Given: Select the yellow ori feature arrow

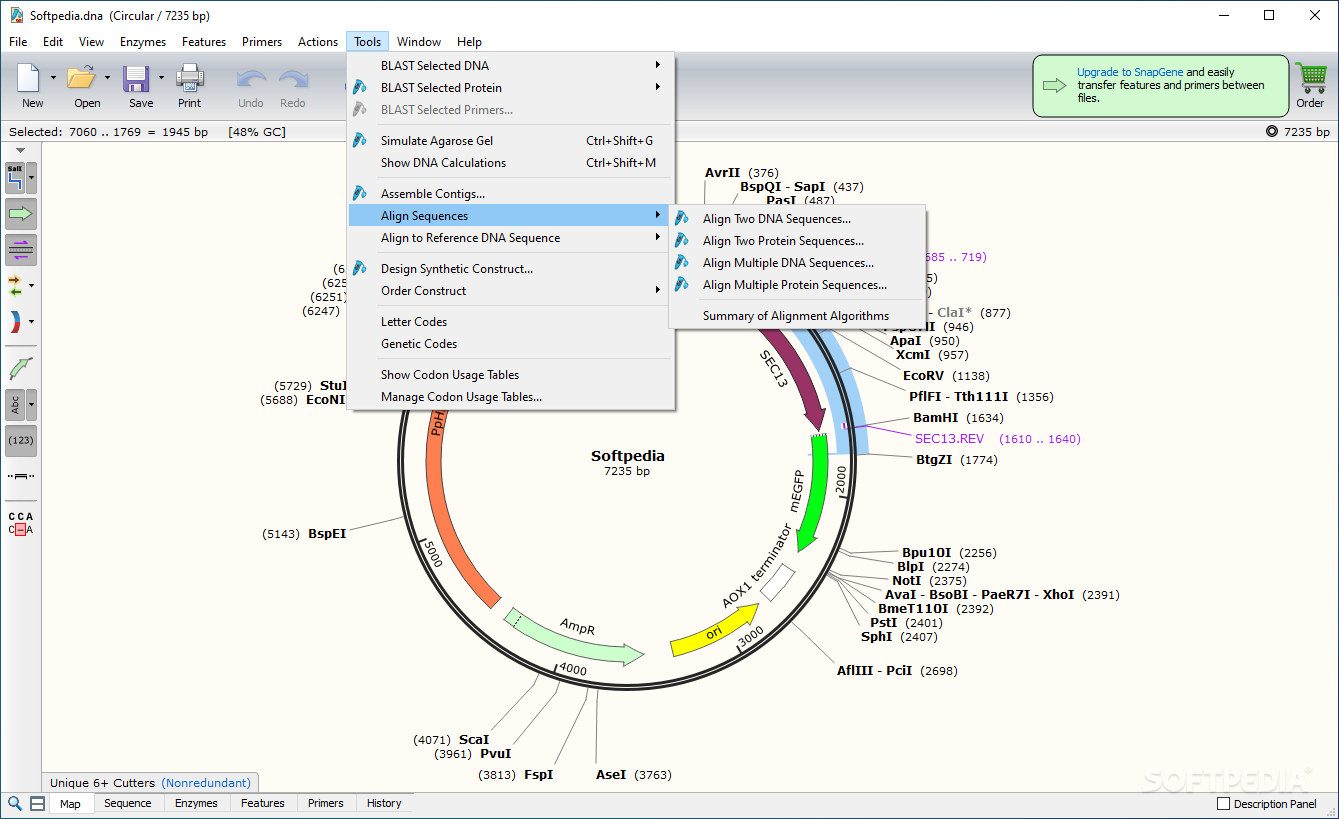Looking at the screenshot, I should tap(714, 630).
